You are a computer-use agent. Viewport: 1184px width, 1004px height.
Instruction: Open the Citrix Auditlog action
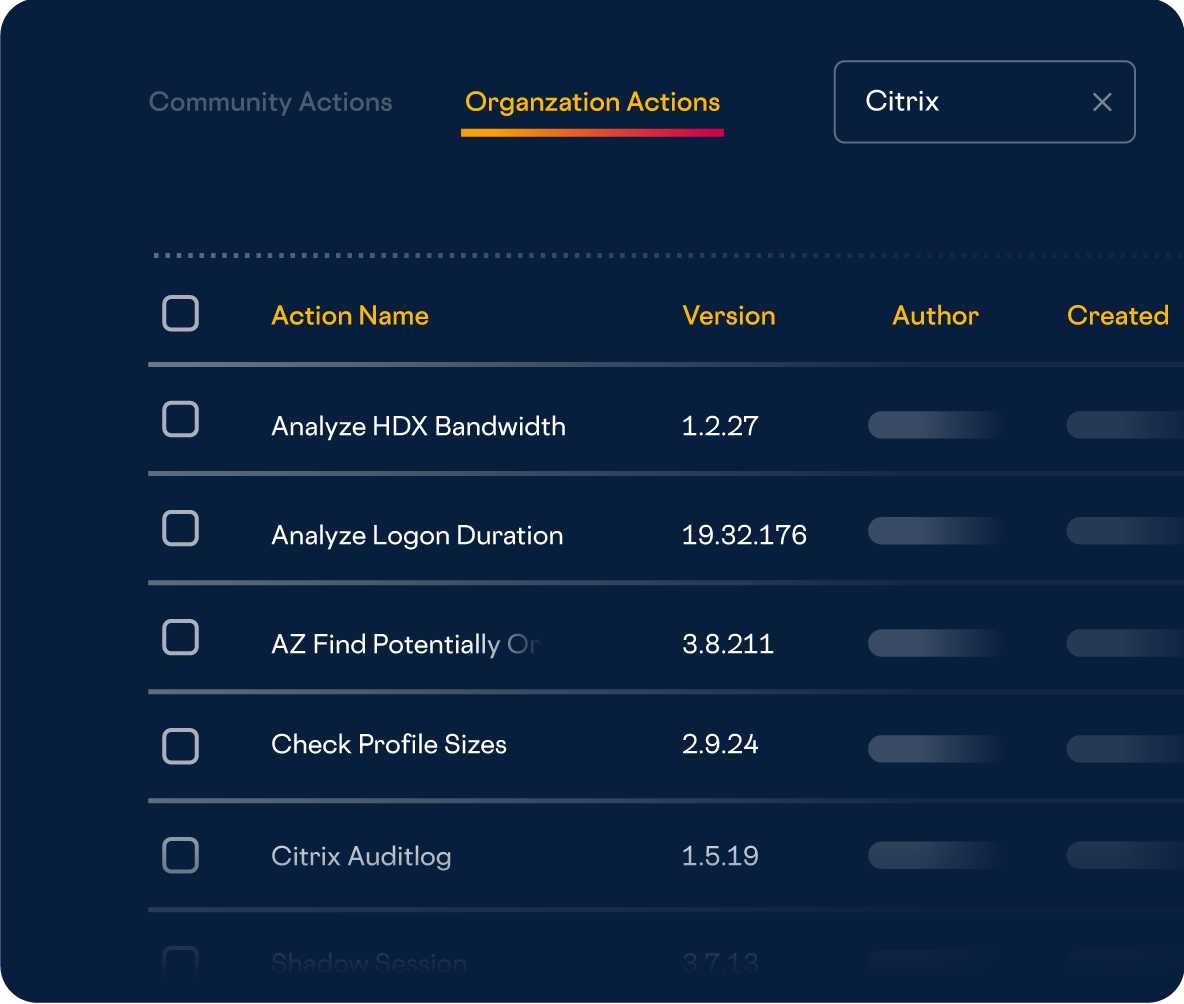(x=361, y=856)
